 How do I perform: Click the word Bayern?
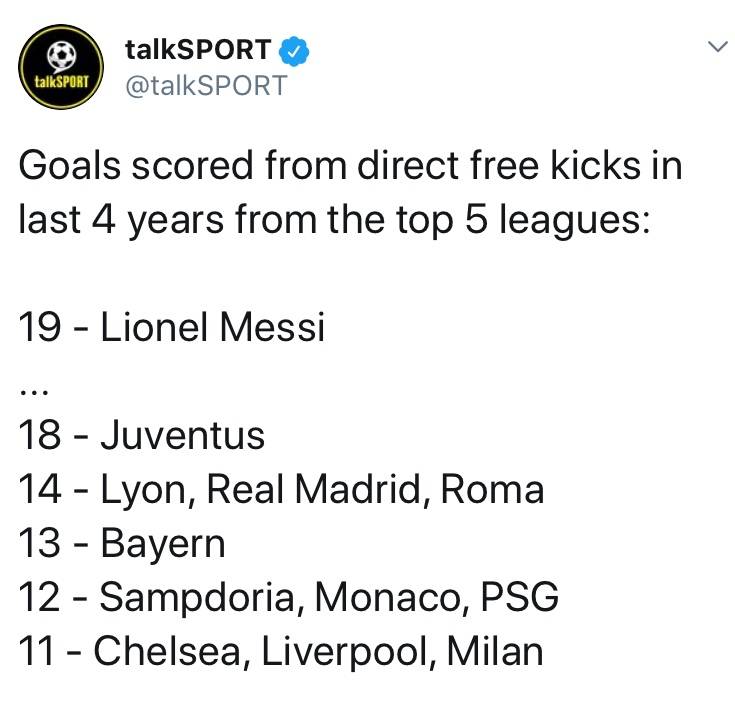[163, 545]
